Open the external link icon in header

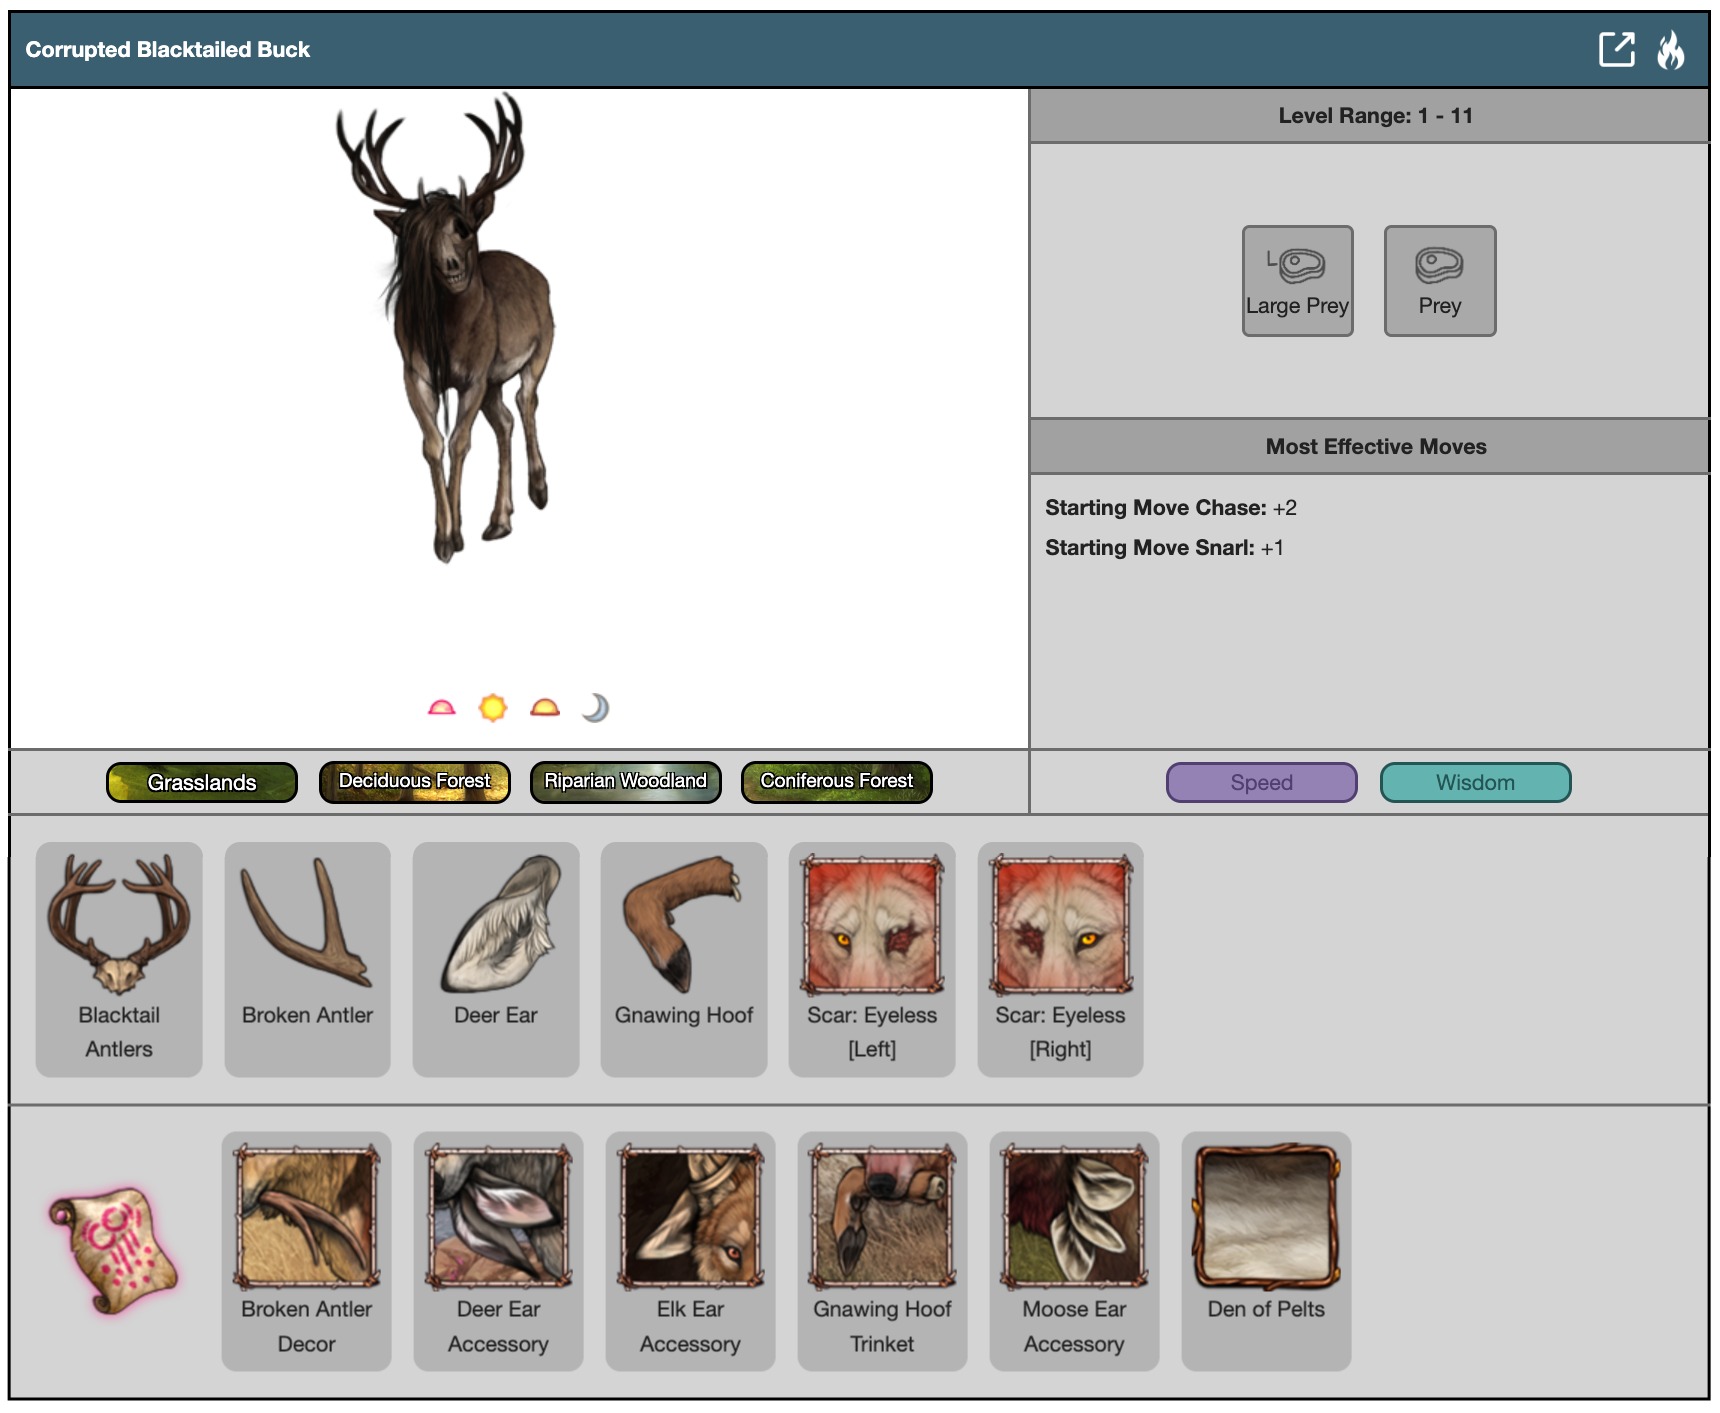(1616, 49)
